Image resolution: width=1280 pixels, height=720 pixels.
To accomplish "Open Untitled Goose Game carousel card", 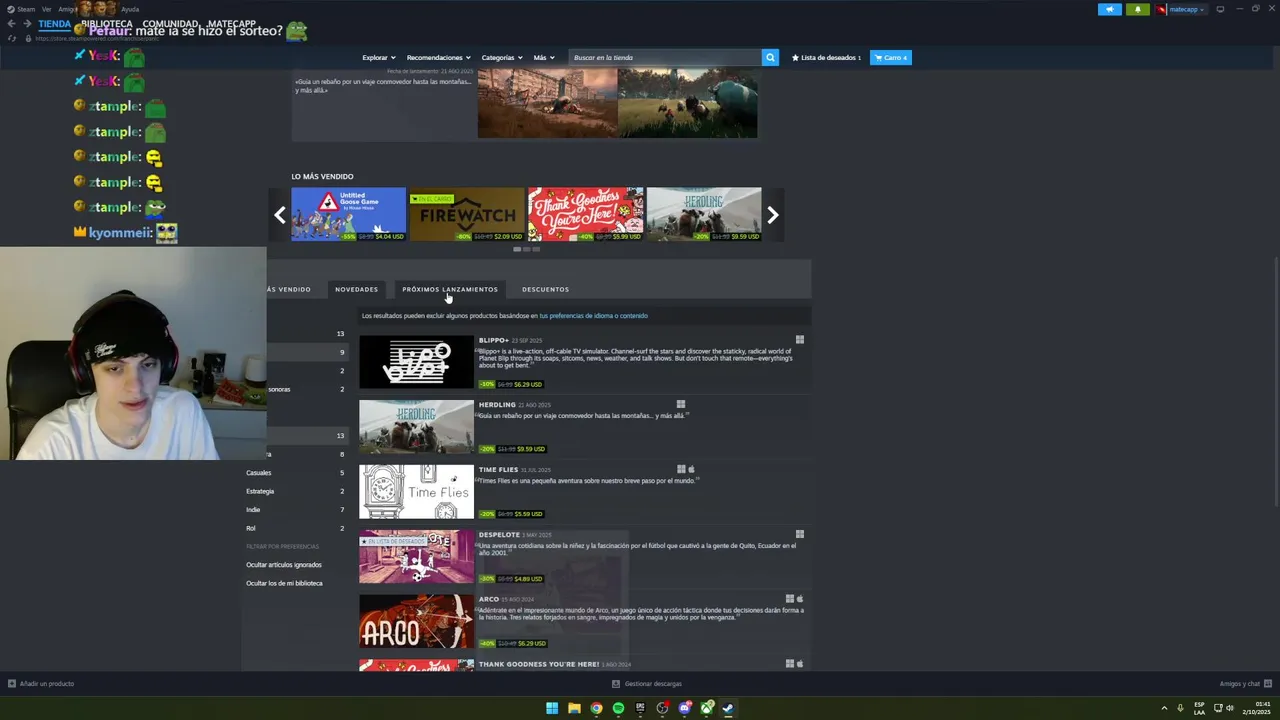I will [x=349, y=214].
